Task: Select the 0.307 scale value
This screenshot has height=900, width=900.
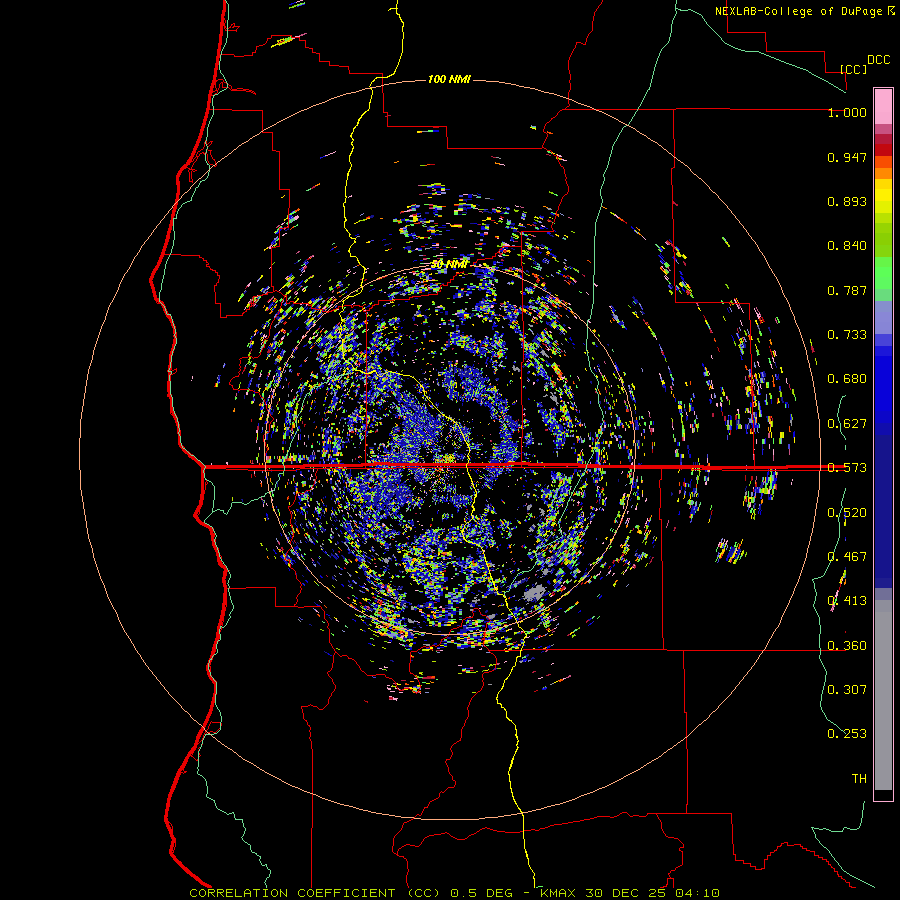Action: pos(847,690)
